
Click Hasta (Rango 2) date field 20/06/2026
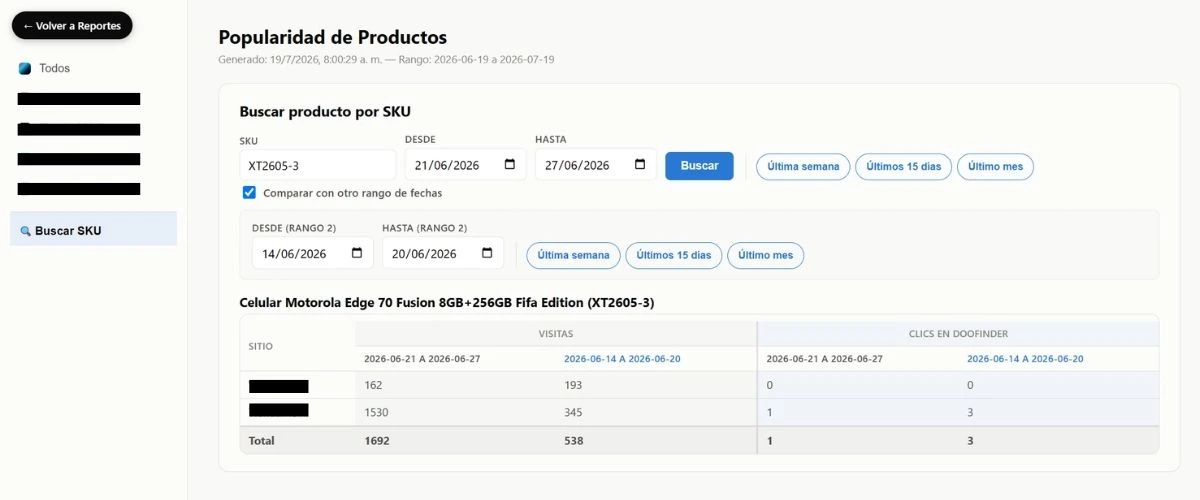point(443,253)
